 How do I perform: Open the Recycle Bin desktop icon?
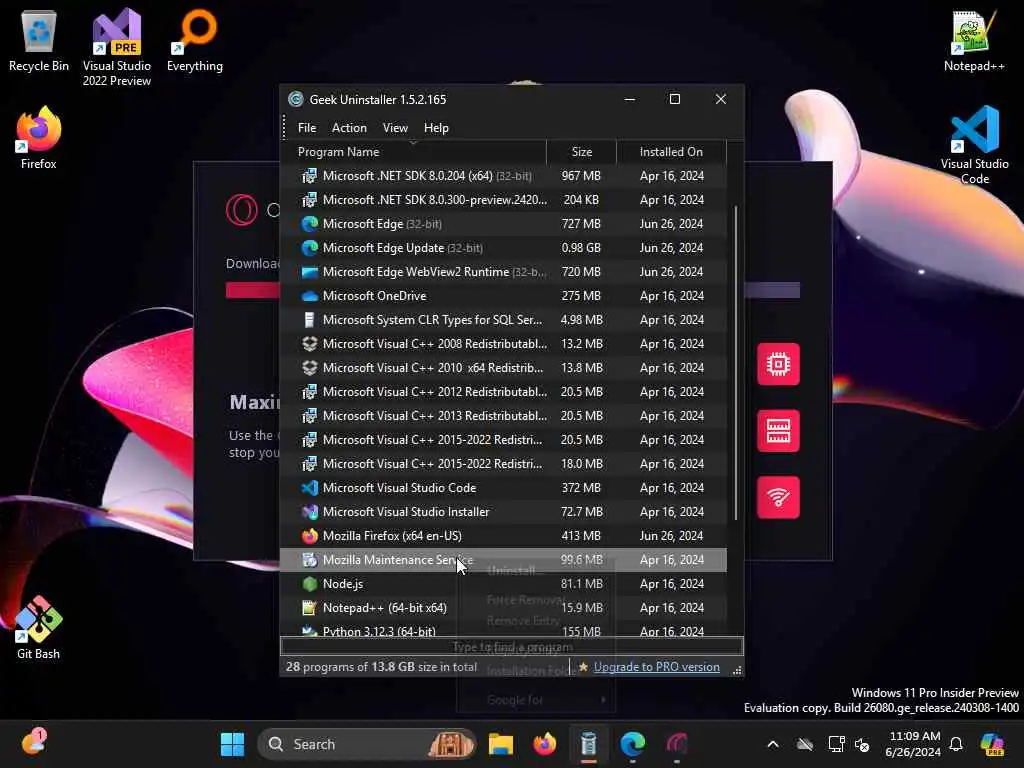pos(39,40)
